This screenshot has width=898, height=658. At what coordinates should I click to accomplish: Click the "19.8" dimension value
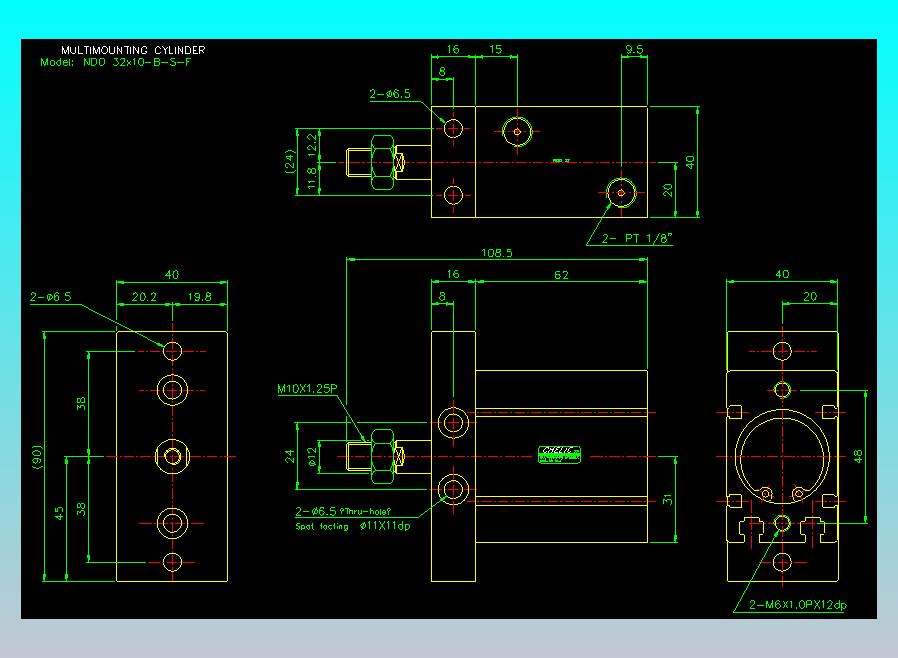(x=199, y=297)
